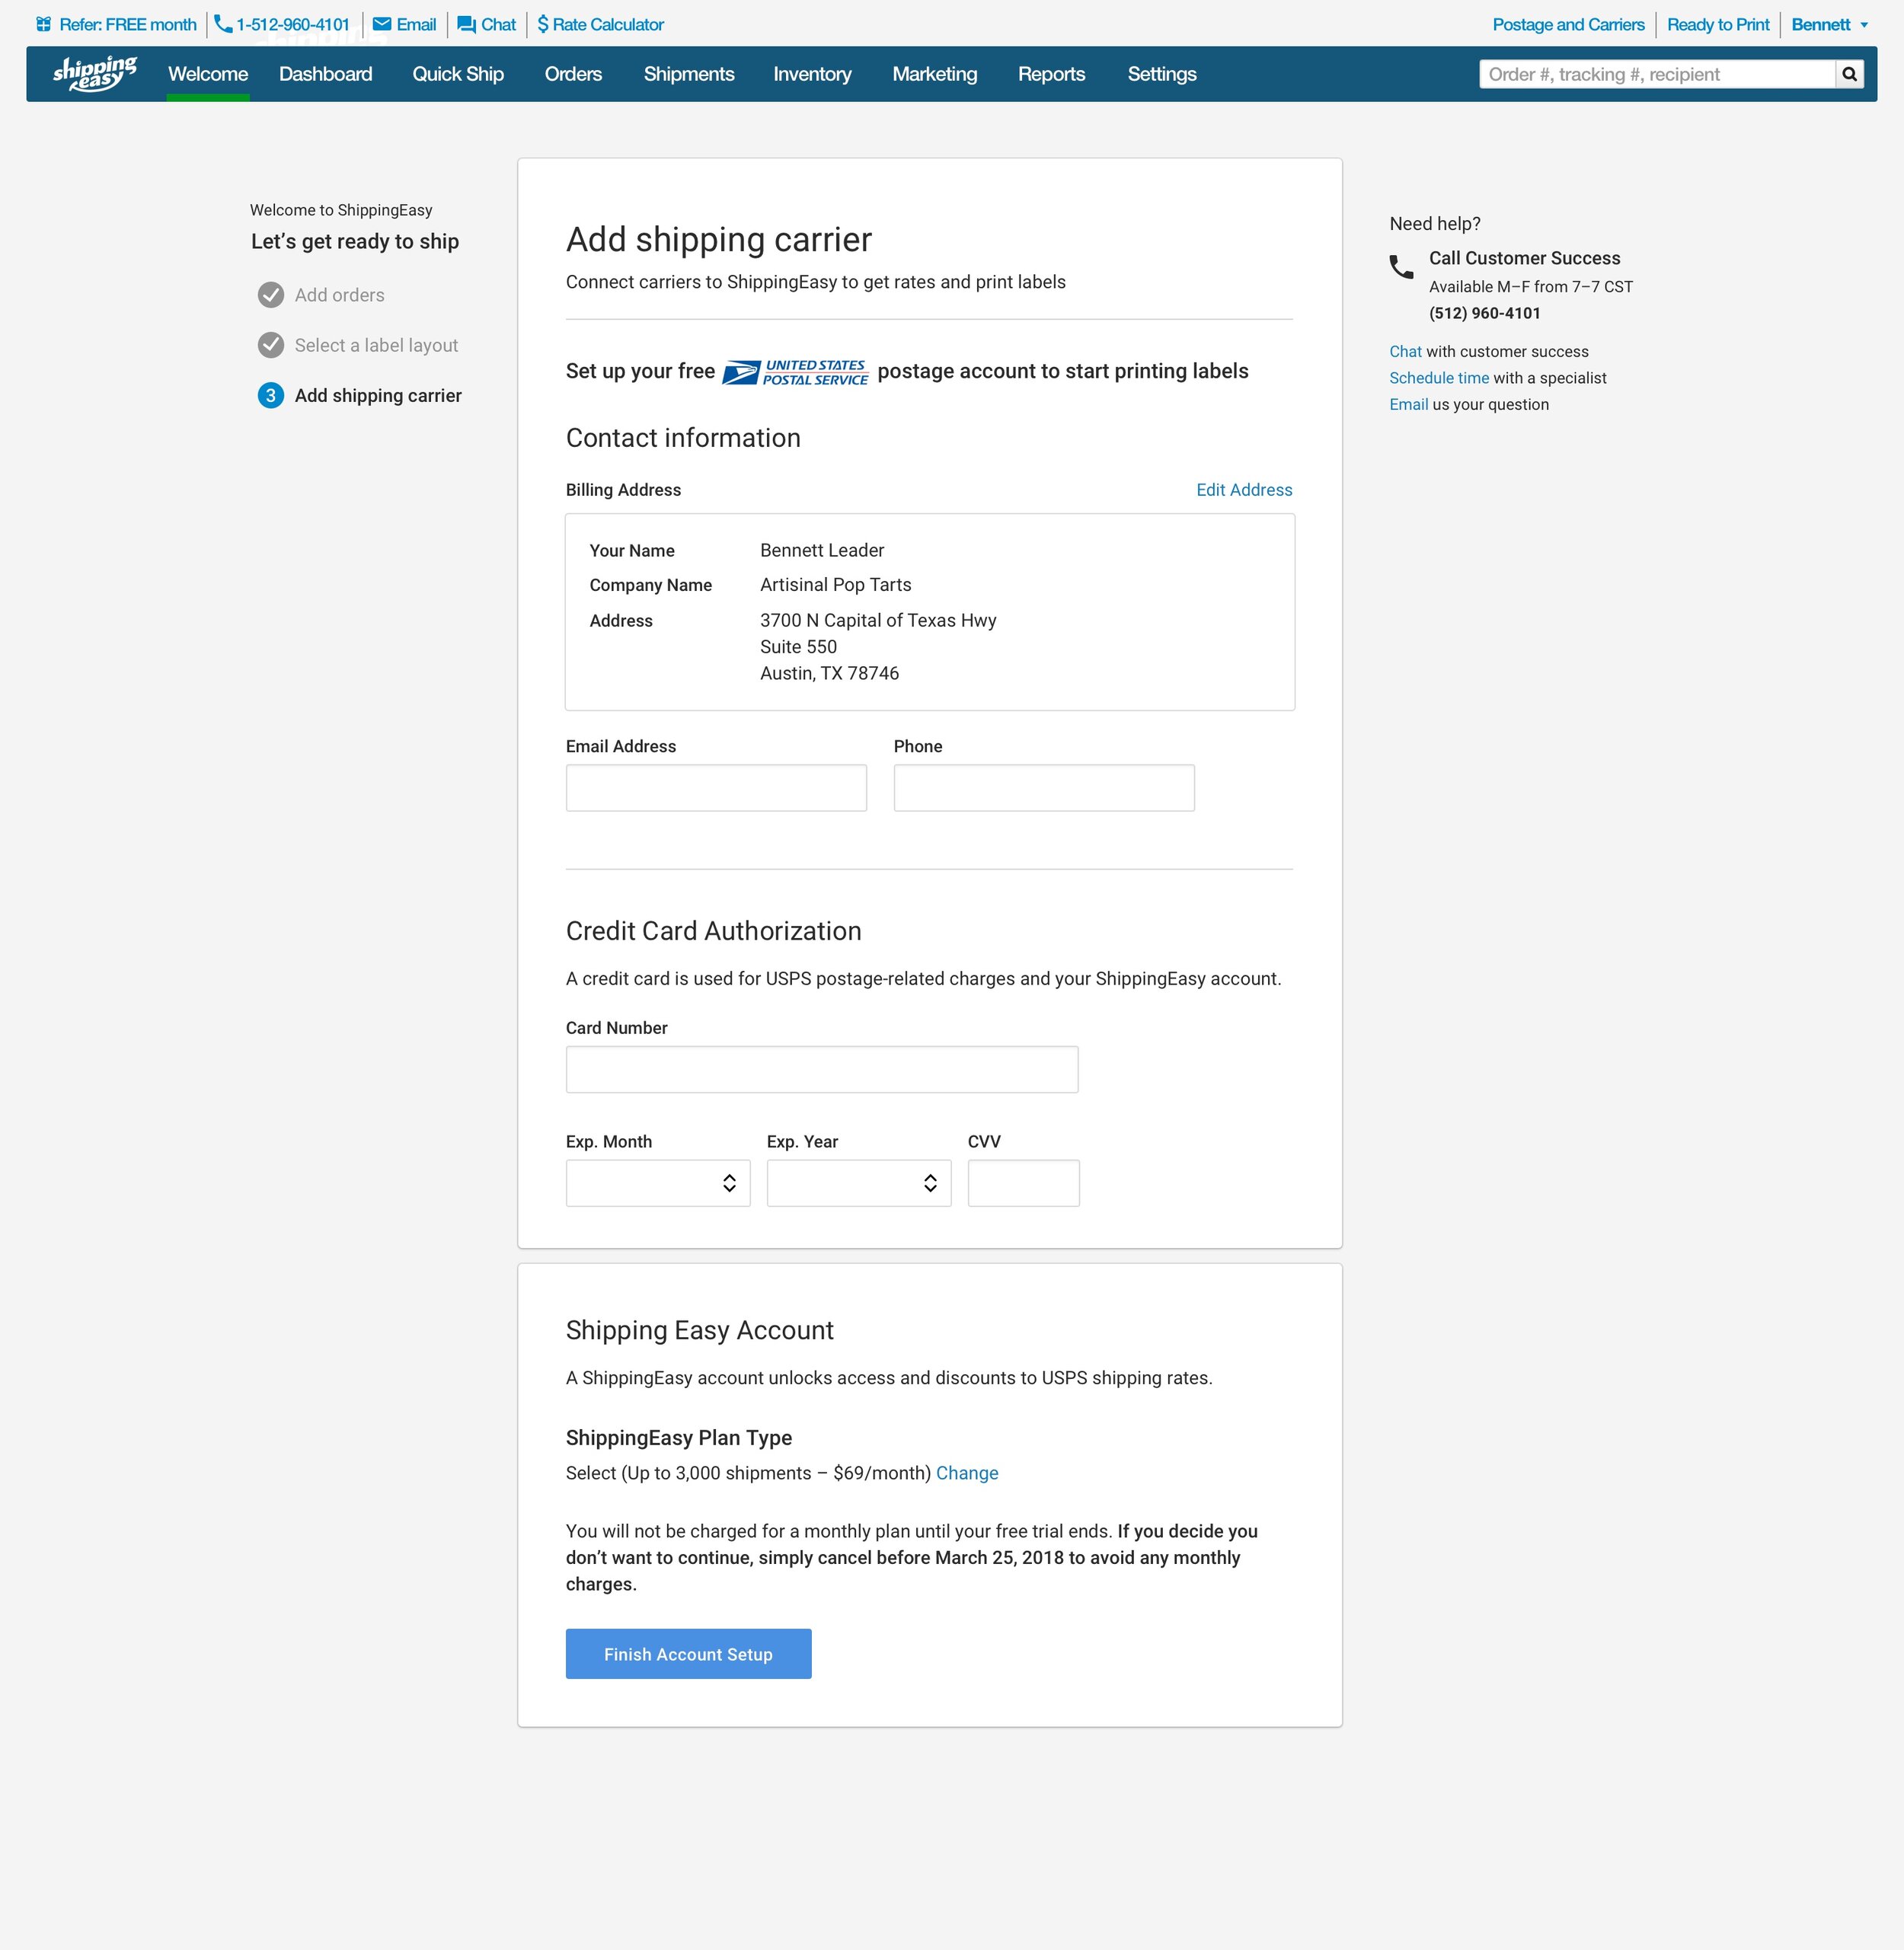
Task: Click the order search box
Action: click(1657, 74)
